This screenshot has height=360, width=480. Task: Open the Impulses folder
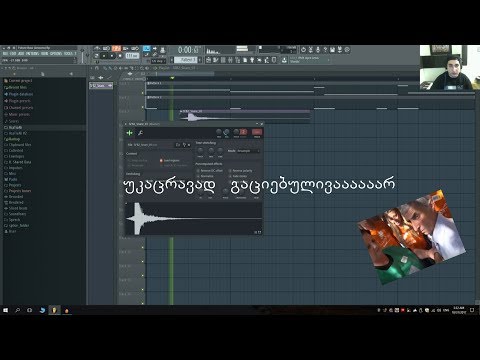tap(13, 168)
